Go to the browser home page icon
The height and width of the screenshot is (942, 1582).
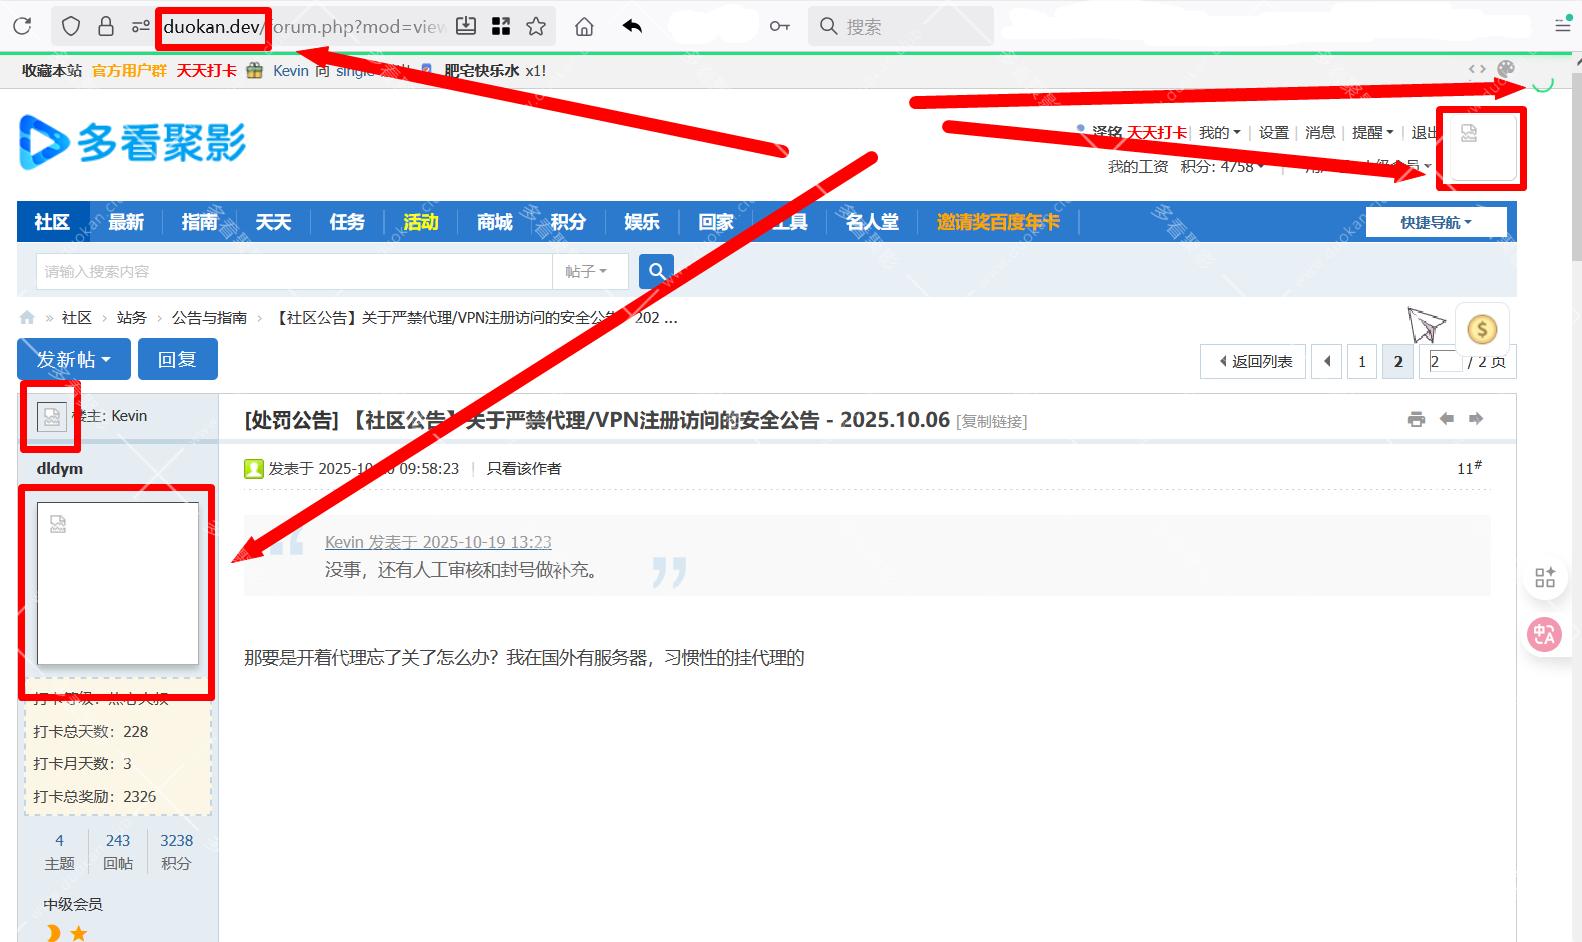pos(584,27)
